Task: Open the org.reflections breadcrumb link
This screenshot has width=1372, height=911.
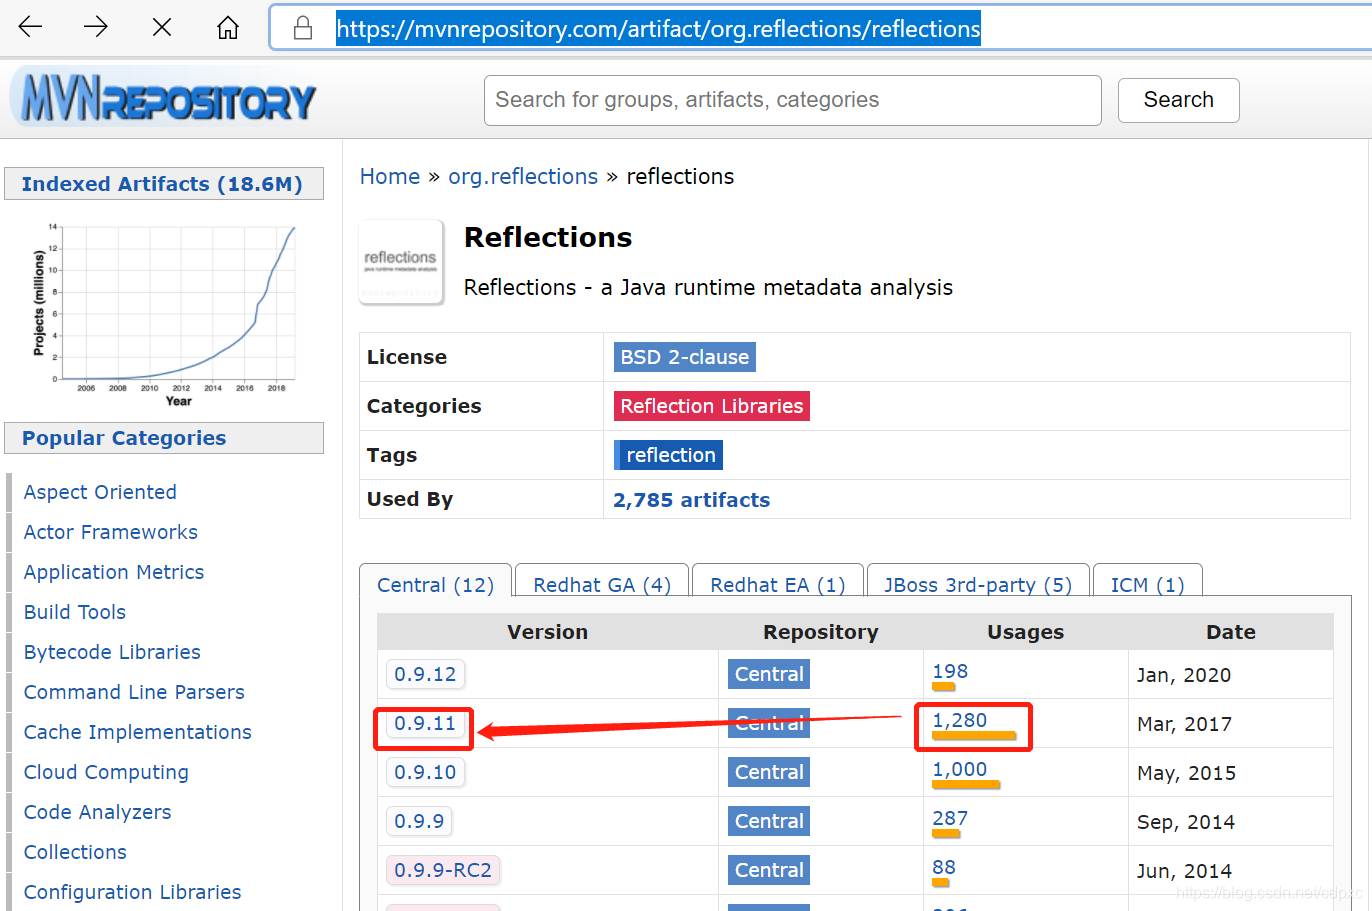Action: (523, 177)
